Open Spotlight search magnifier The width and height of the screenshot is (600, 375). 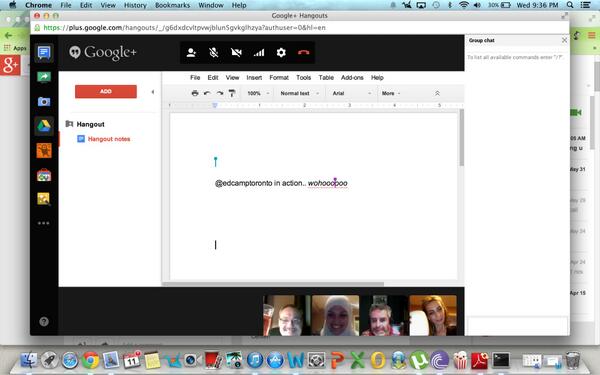point(570,5)
